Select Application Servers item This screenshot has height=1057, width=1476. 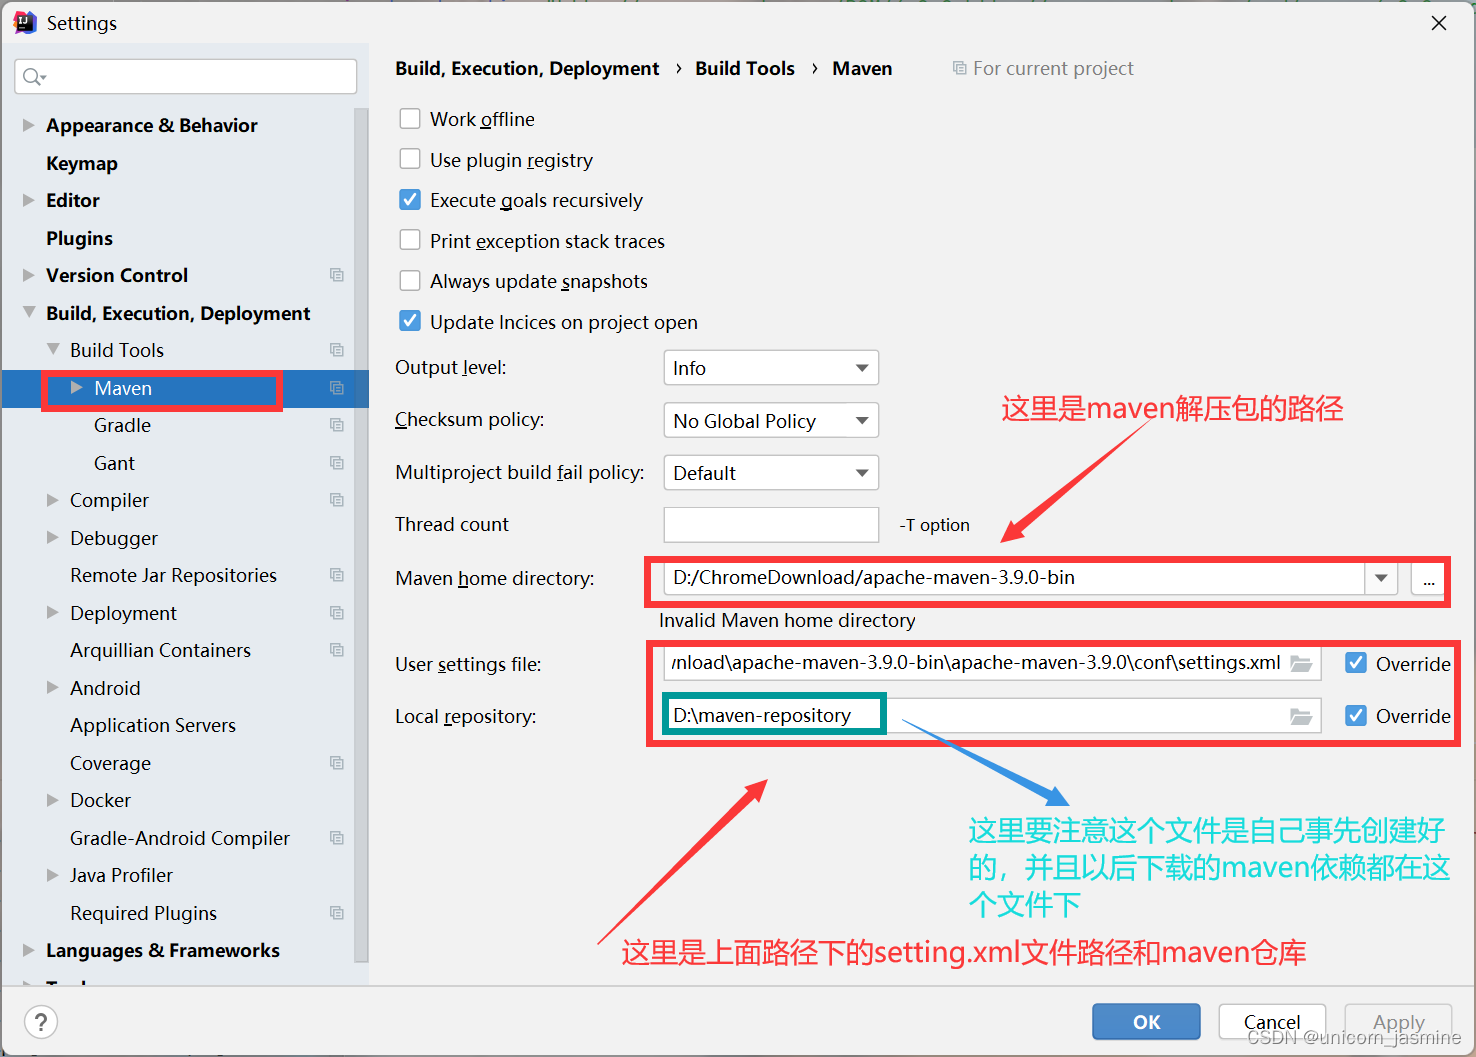[x=153, y=725]
